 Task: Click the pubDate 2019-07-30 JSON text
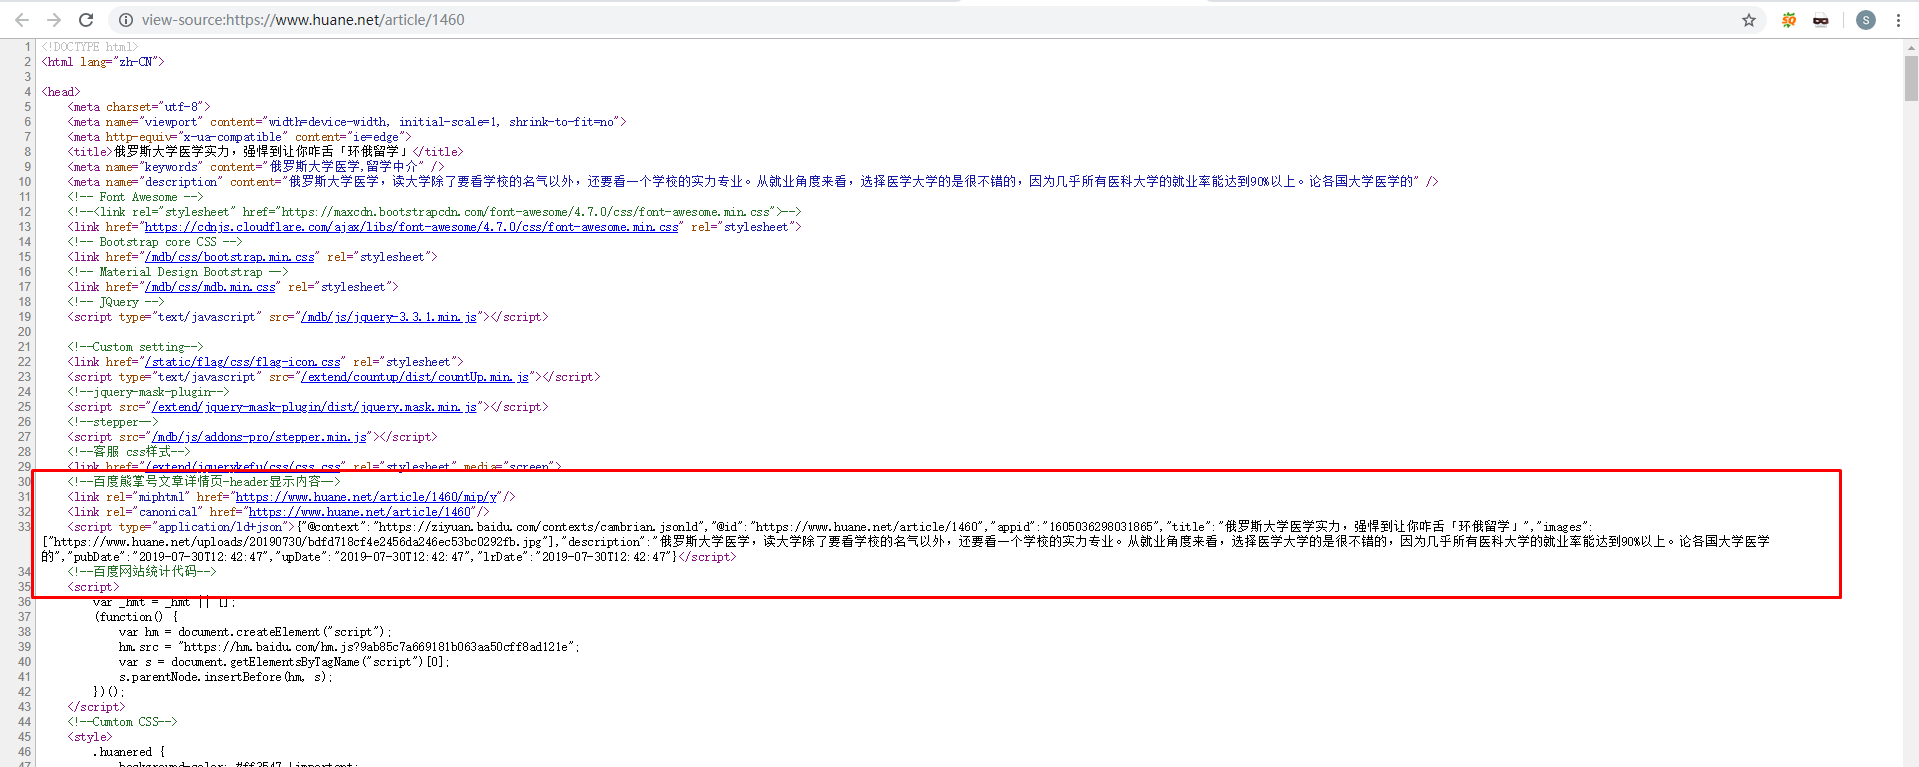point(168,557)
